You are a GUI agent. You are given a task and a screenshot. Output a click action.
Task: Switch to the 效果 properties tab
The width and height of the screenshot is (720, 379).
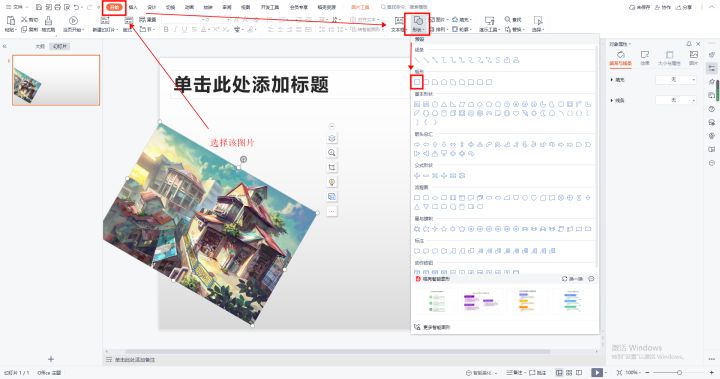tap(645, 58)
